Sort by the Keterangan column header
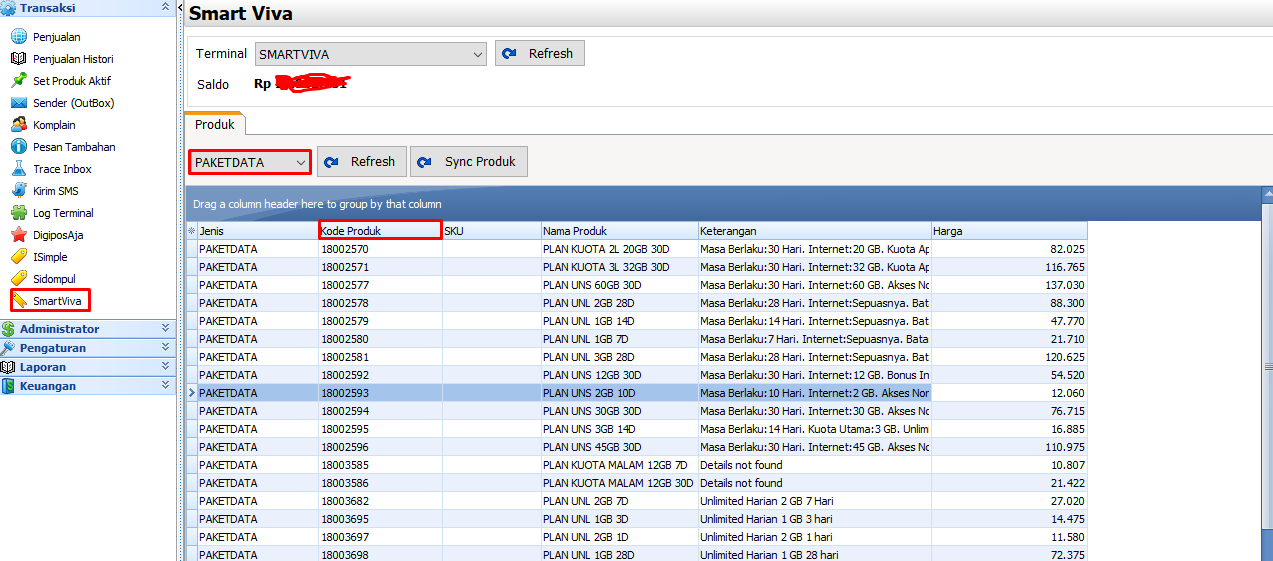The width and height of the screenshot is (1273, 561). coord(814,231)
